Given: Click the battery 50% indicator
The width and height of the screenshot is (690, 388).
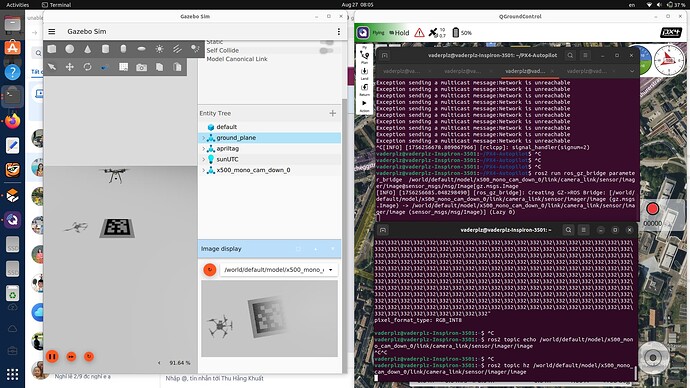Looking at the screenshot, I should point(462,33).
